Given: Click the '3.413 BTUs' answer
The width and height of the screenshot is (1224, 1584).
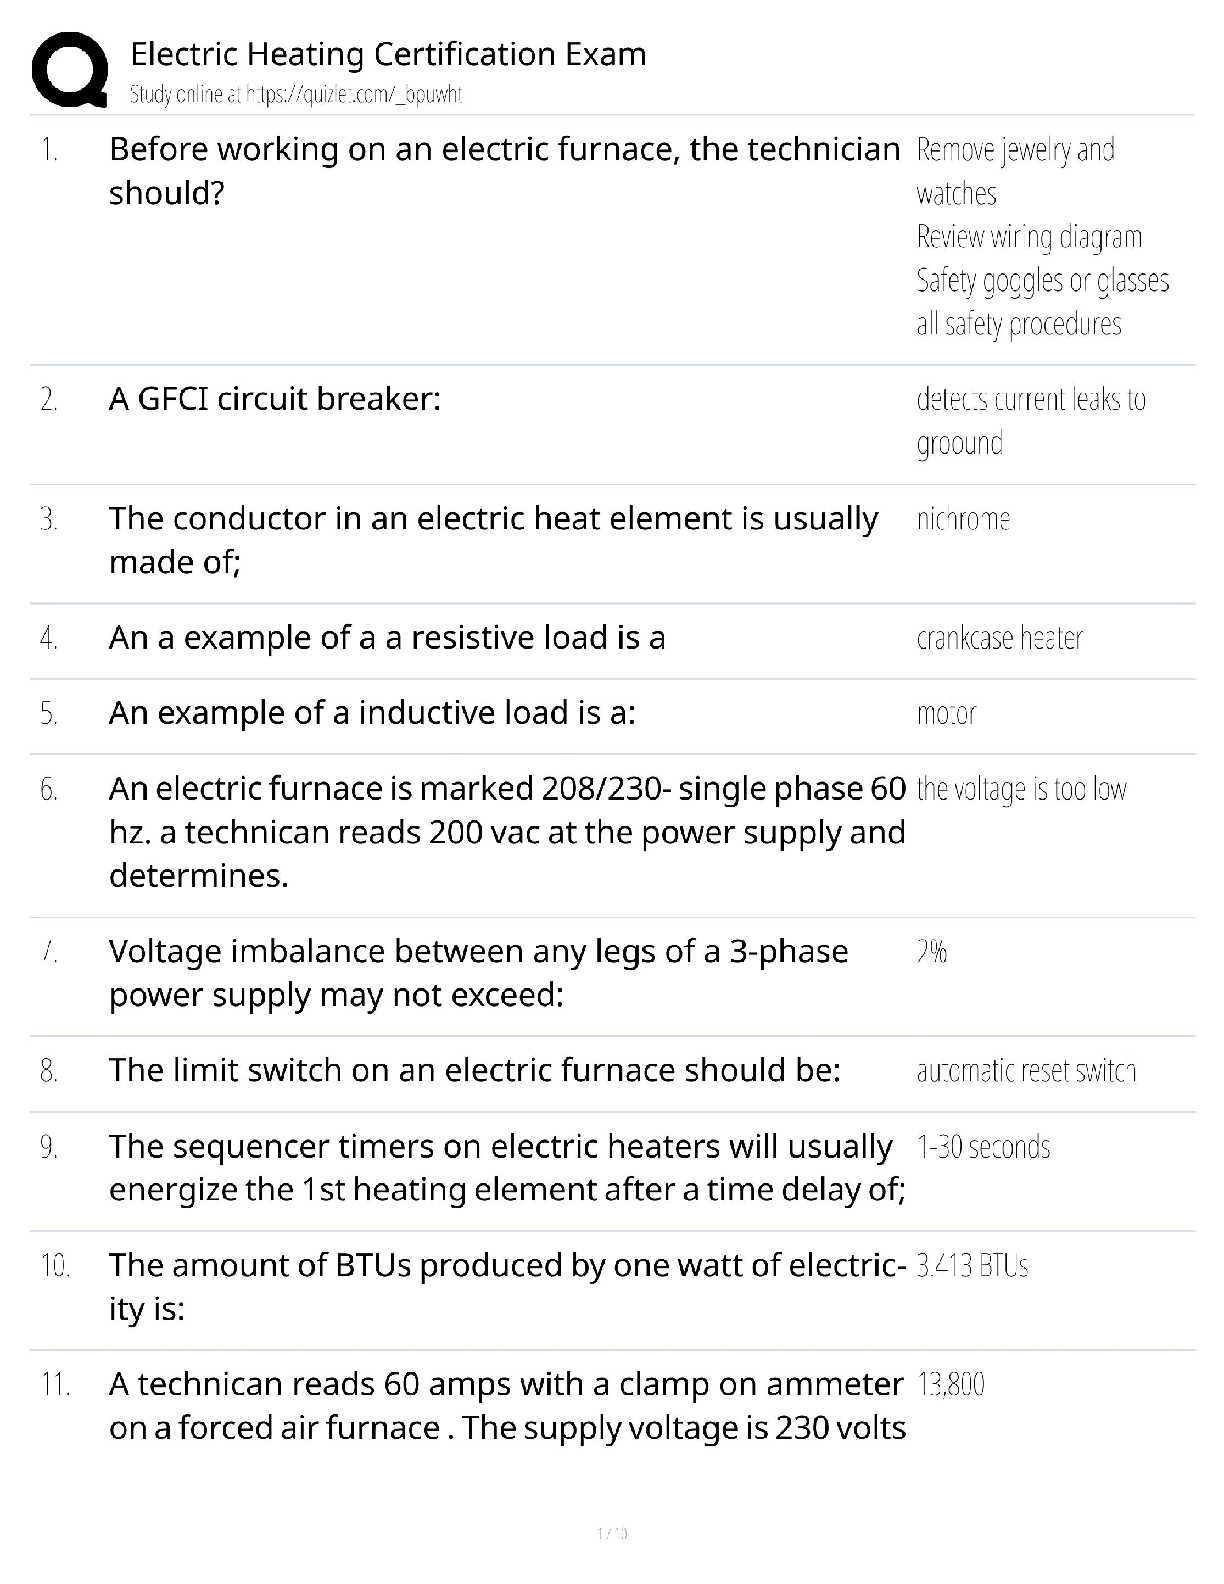Looking at the screenshot, I should (972, 1266).
